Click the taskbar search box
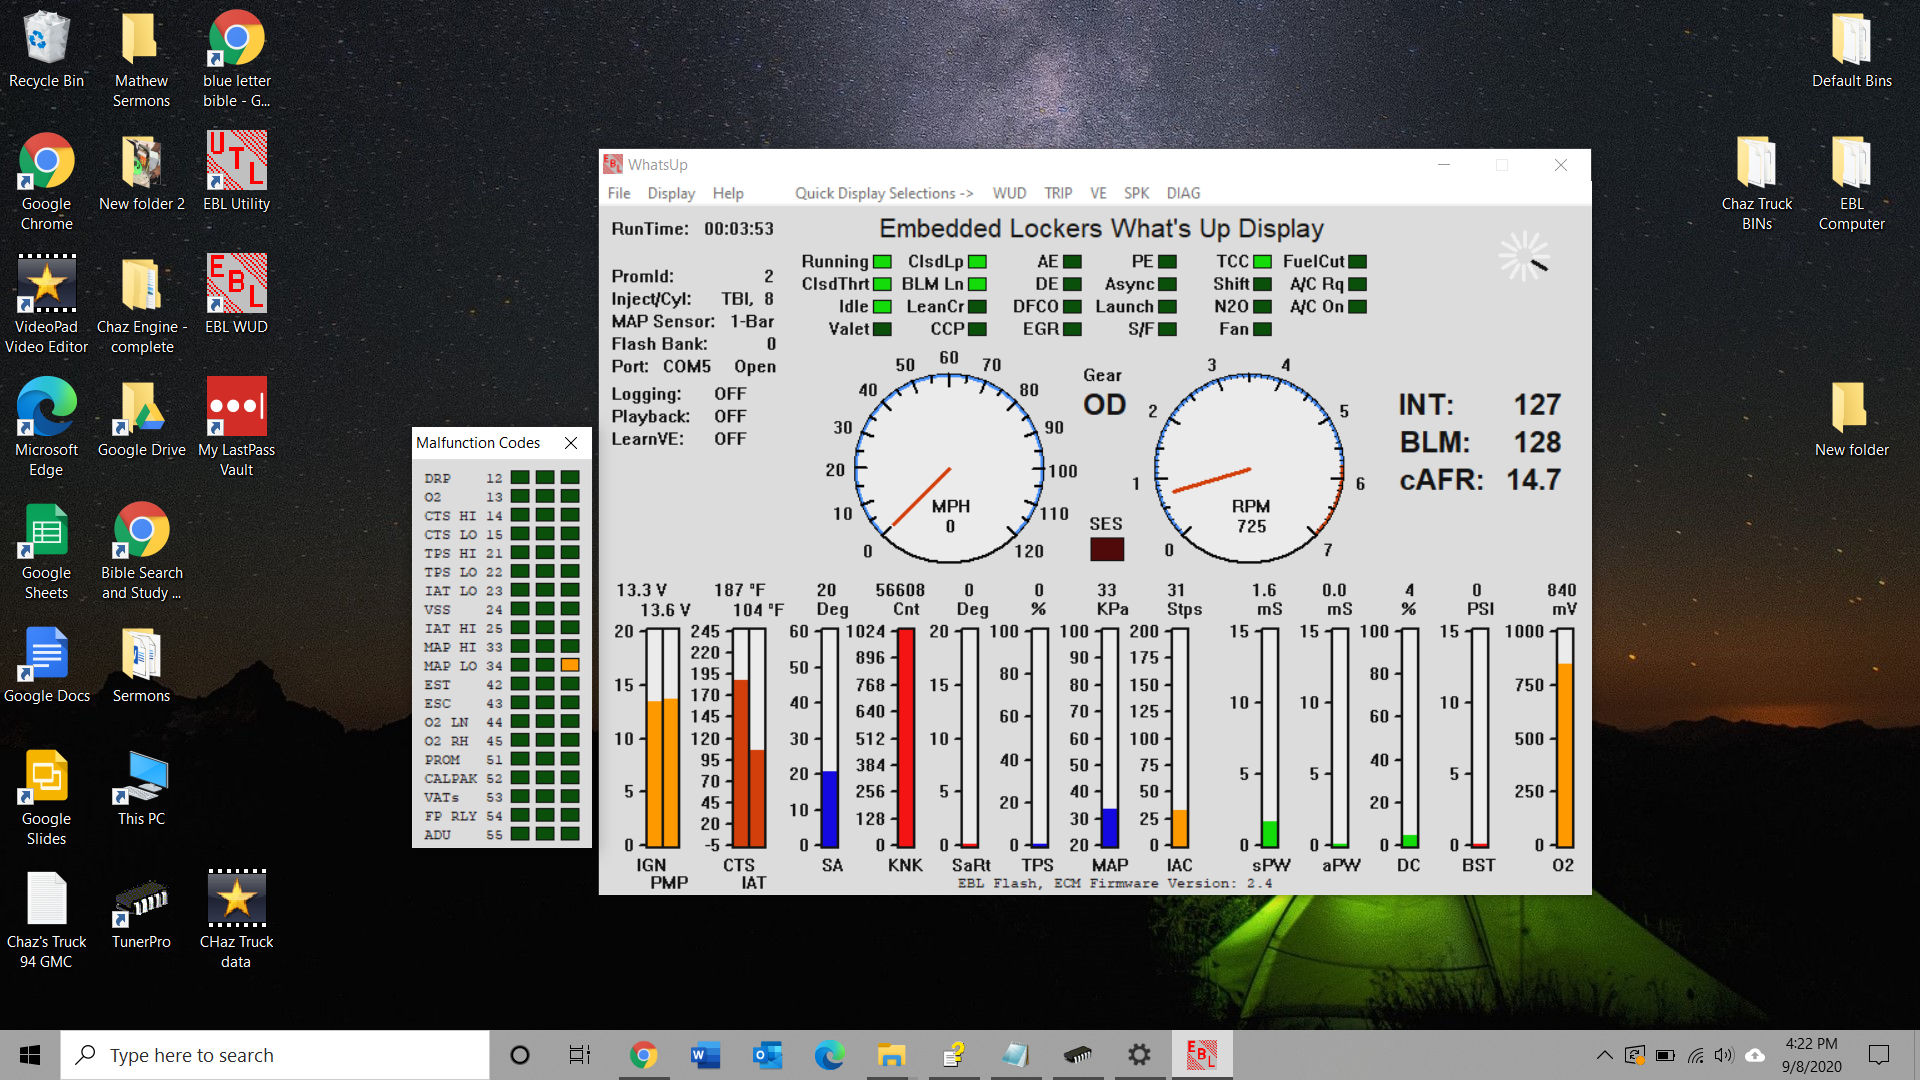The width and height of the screenshot is (1920, 1080). click(x=275, y=1054)
